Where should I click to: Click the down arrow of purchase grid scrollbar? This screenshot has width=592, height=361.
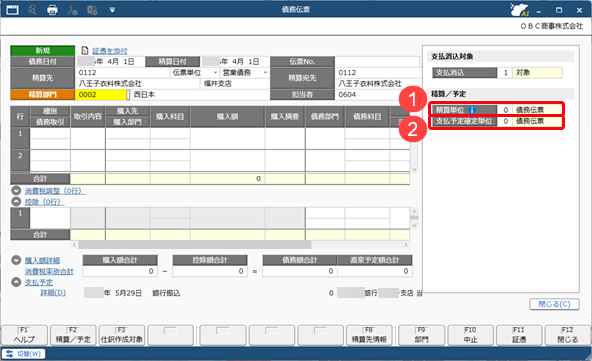pos(414,170)
